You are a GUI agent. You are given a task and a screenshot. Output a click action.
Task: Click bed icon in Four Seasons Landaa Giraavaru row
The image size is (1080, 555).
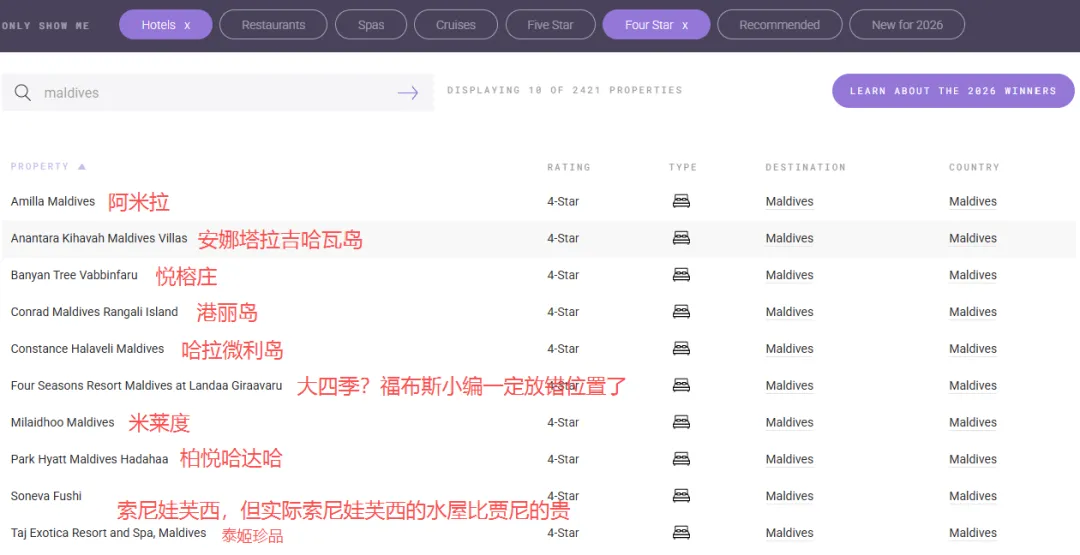pos(681,386)
